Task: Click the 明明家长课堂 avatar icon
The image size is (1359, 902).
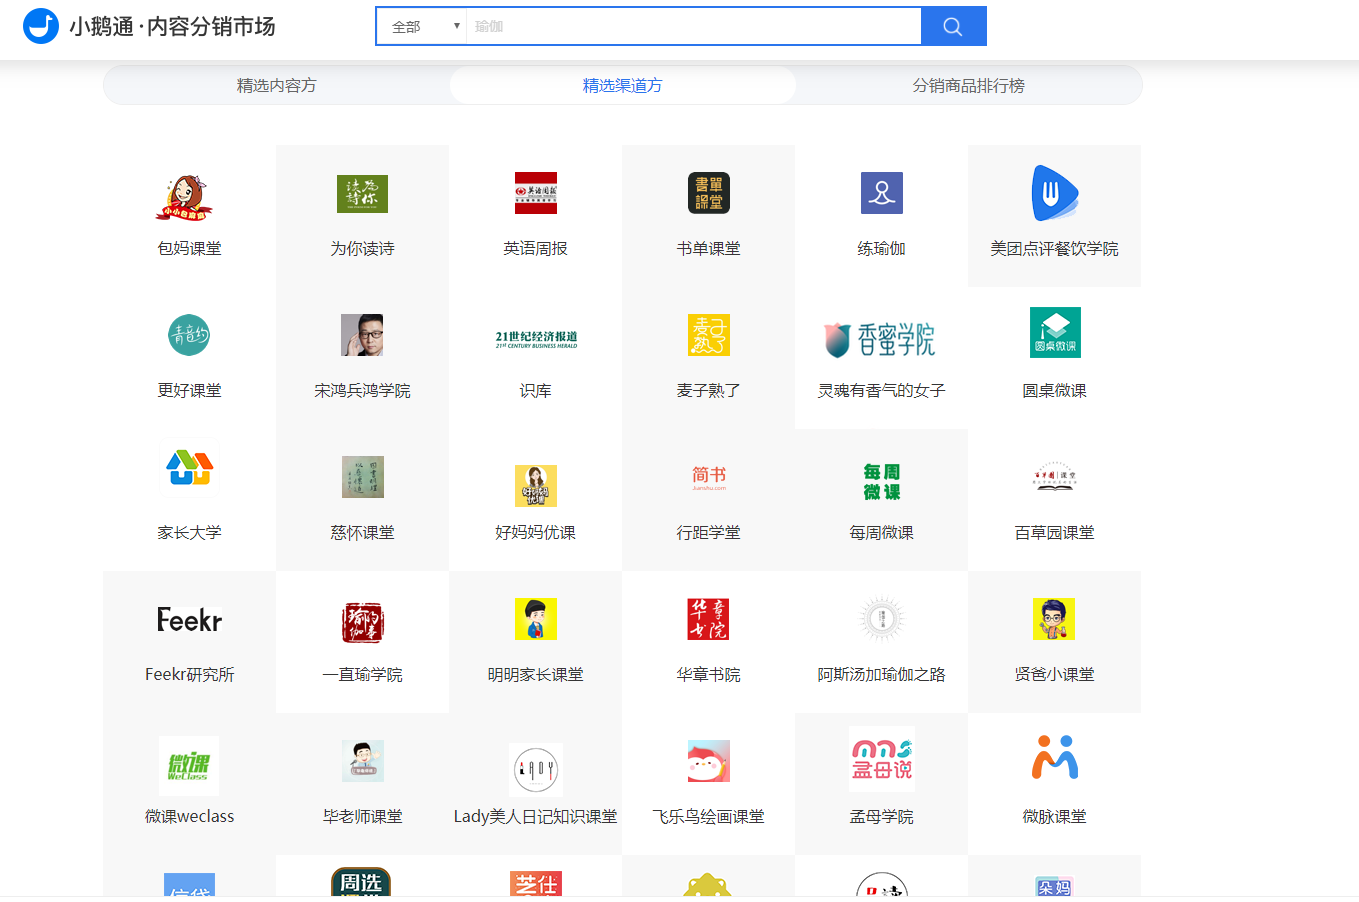Action: [535, 619]
